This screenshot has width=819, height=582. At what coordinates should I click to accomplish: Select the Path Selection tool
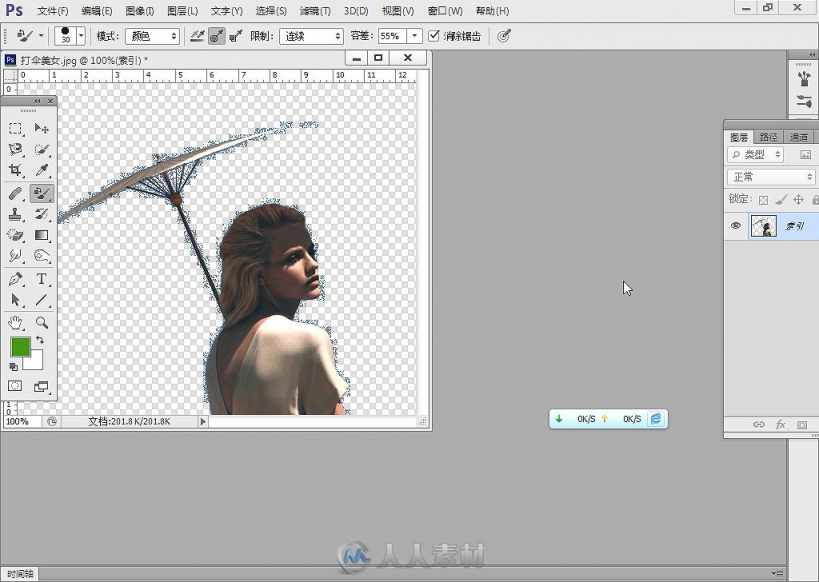click(x=15, y=300)
